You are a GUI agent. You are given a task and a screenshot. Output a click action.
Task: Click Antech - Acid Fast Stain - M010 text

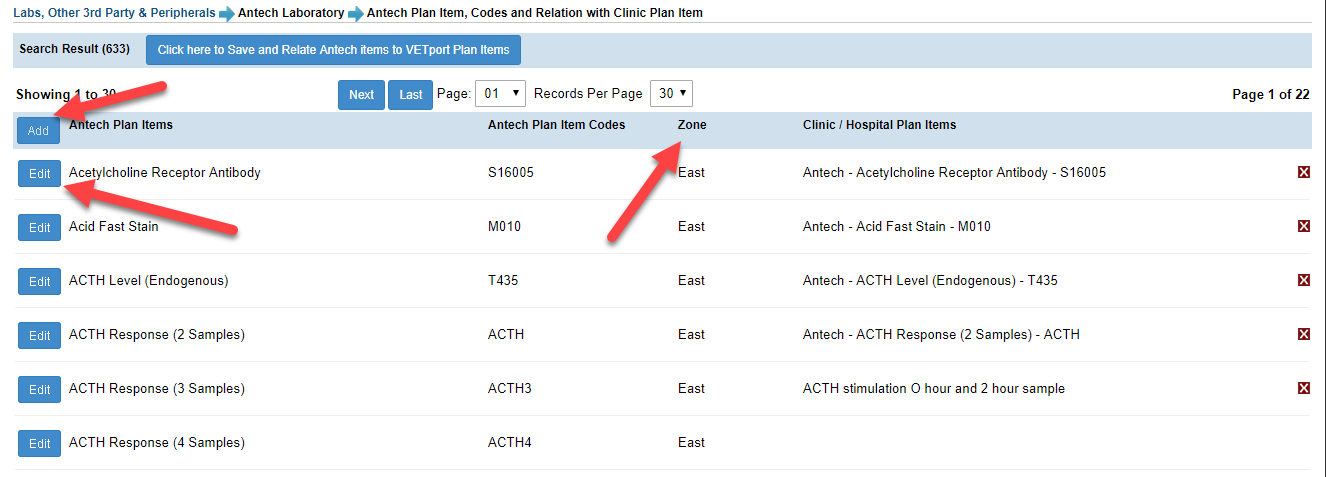point(897,226)
